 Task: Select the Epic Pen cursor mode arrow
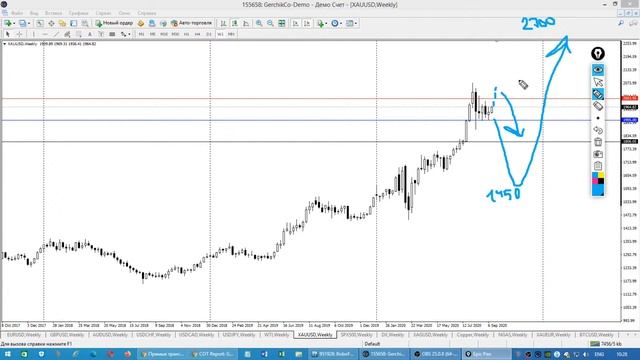[598, 82]
